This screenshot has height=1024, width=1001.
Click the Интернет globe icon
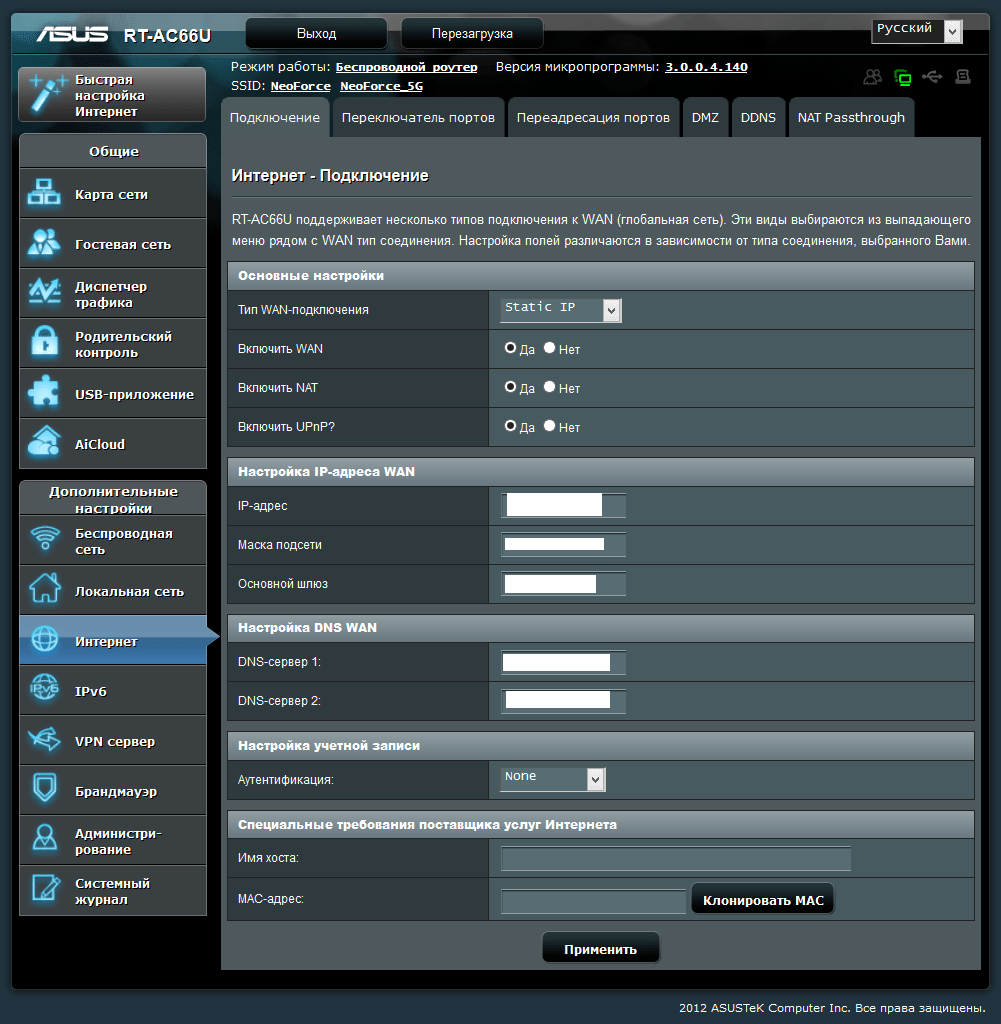click(x=44, y=639)
